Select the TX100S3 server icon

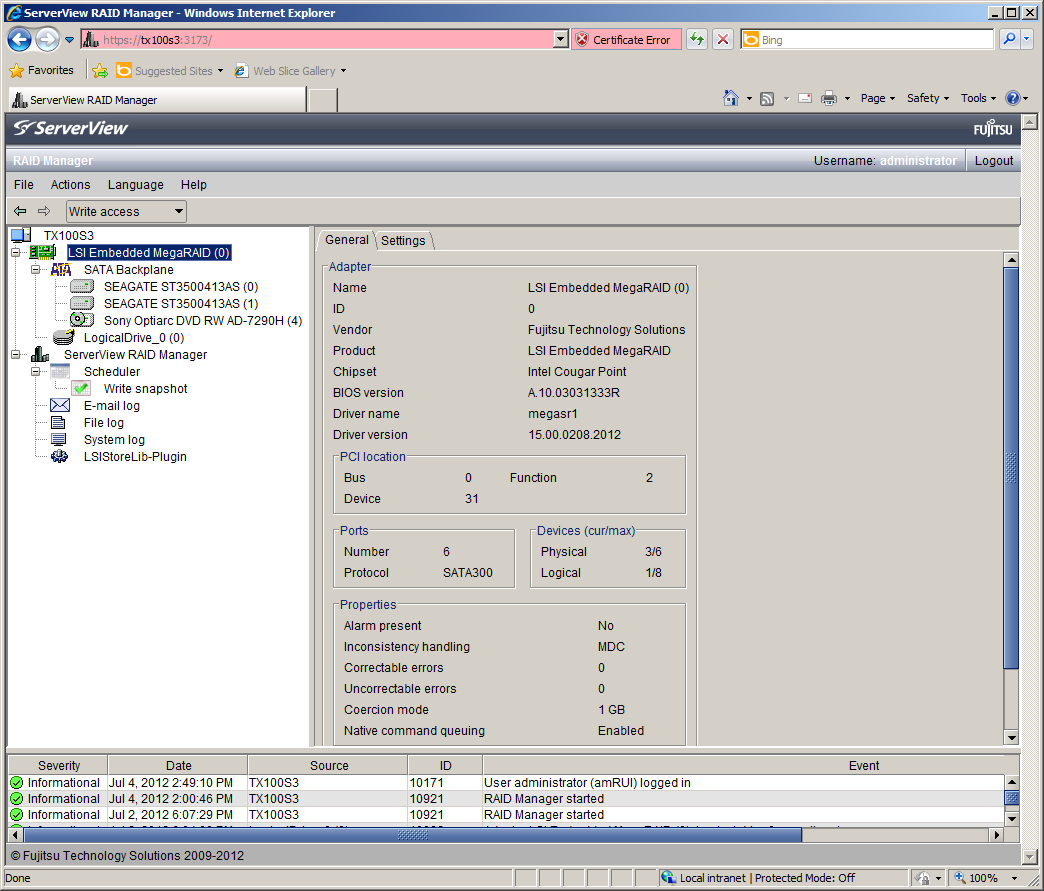21,235
